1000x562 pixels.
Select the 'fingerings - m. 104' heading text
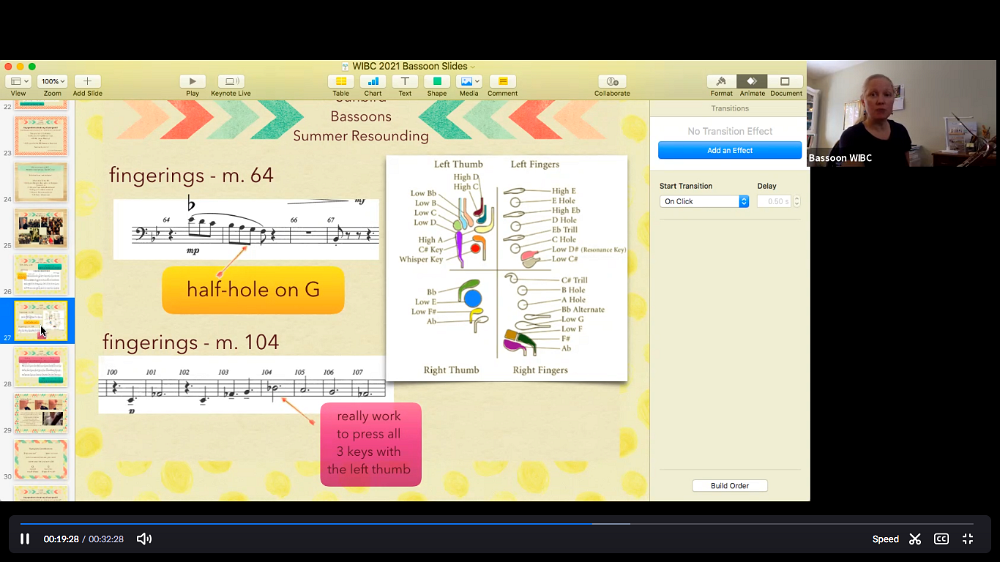click(x=190, y=343)
